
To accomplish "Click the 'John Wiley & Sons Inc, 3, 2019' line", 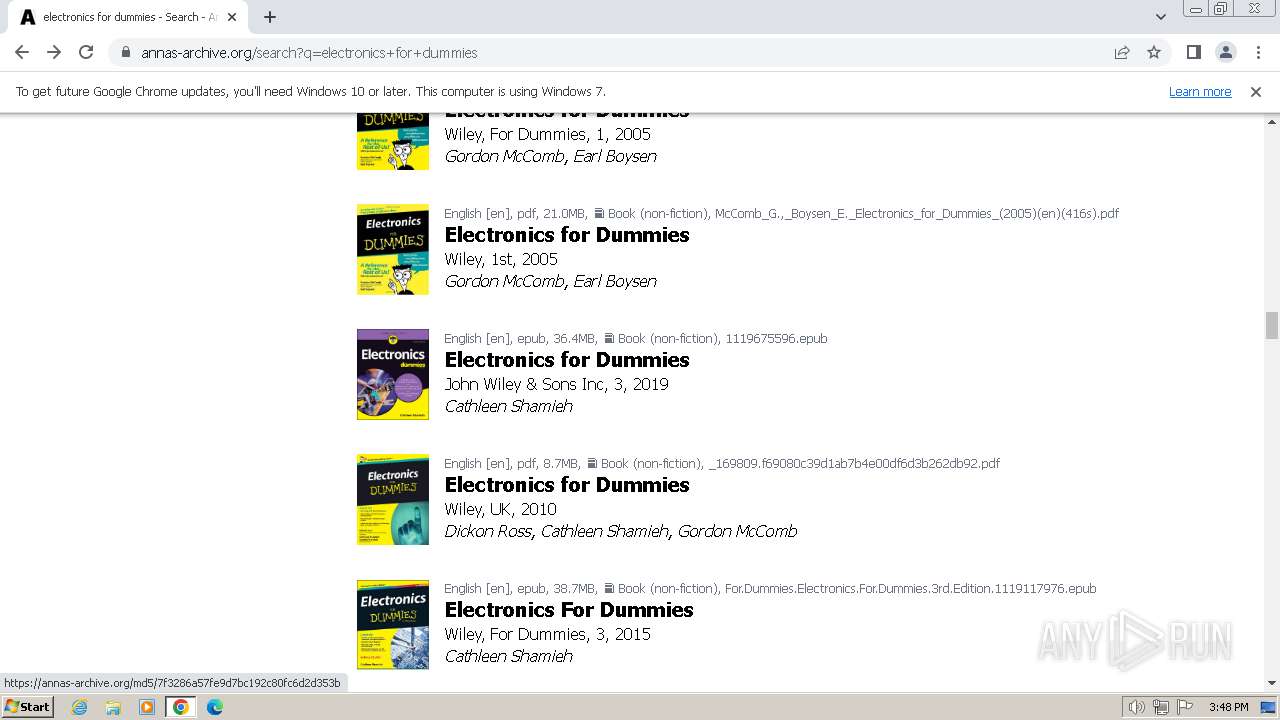I will (x=556, y=384).
